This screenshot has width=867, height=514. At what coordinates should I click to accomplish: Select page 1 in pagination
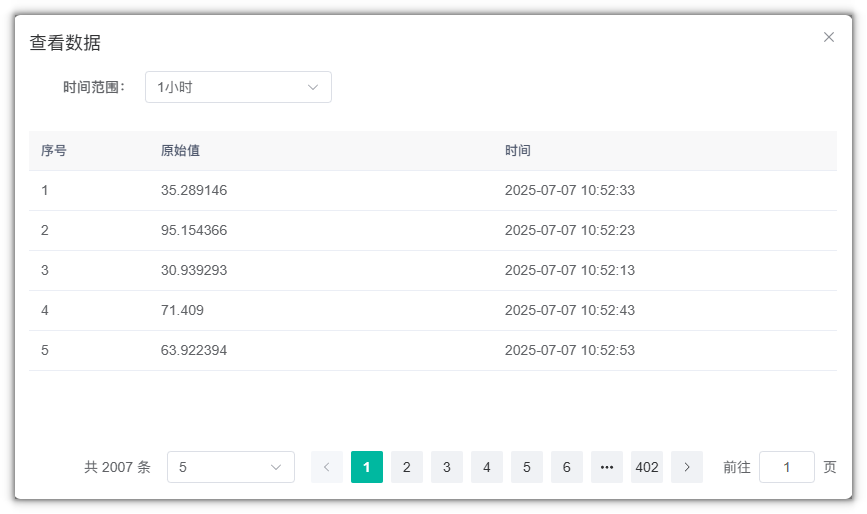click(x=367, y=467)
